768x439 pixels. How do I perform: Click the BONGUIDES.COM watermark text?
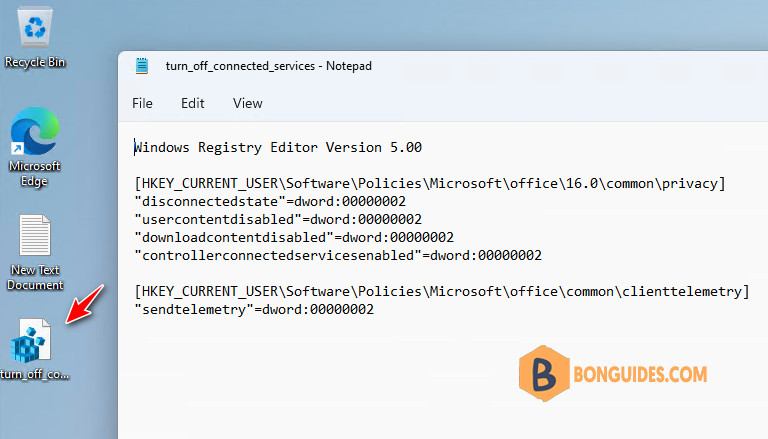click(640, 375)
